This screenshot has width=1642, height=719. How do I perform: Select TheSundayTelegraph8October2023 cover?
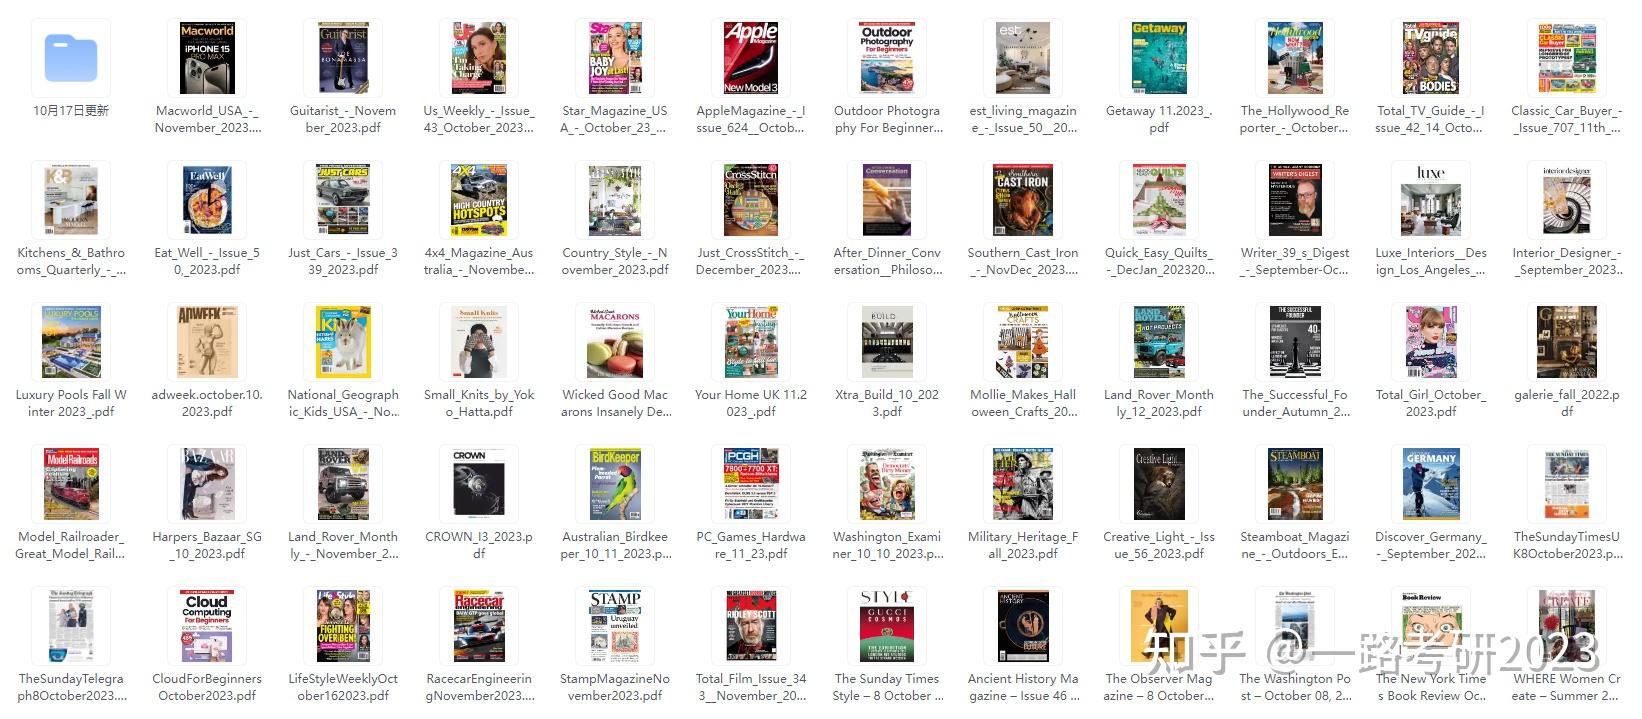tap(71, 626)
